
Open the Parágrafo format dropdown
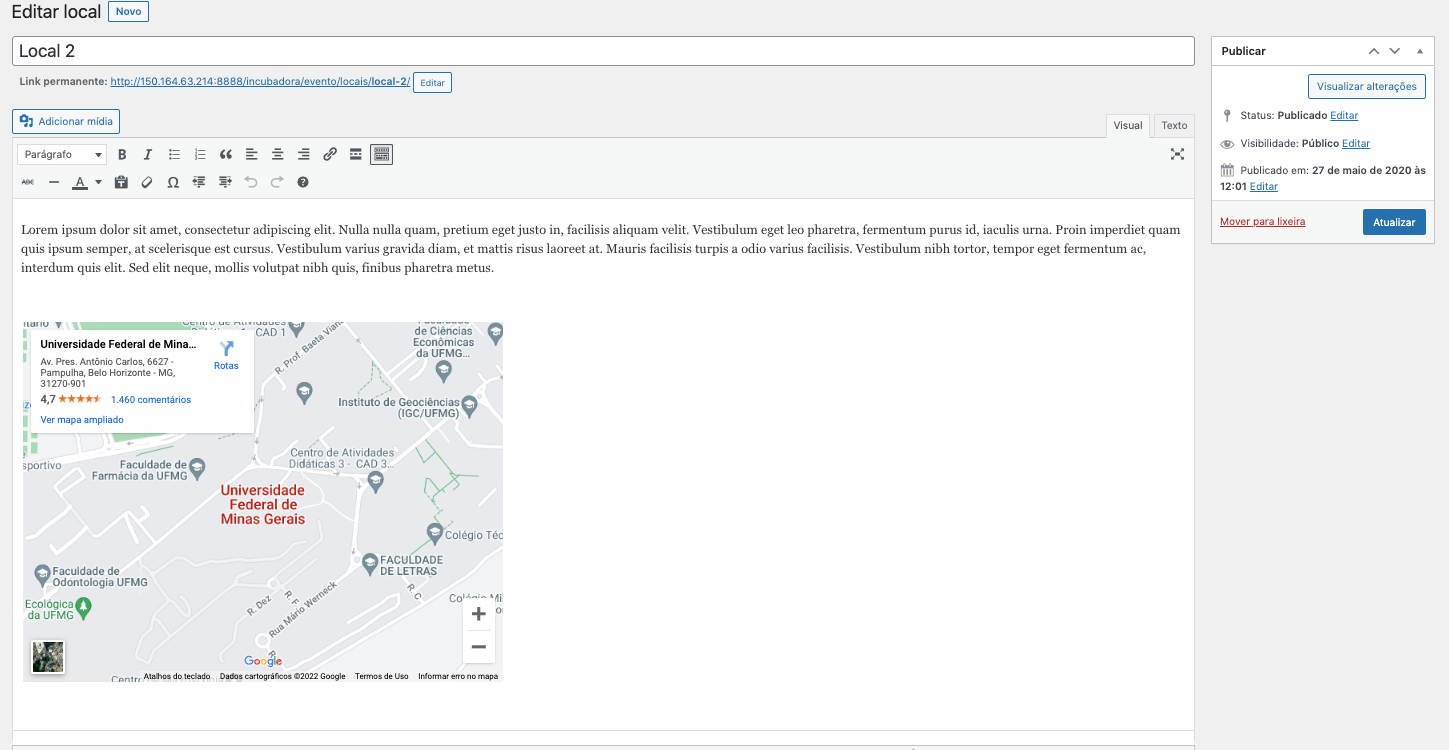coord(62,155)
